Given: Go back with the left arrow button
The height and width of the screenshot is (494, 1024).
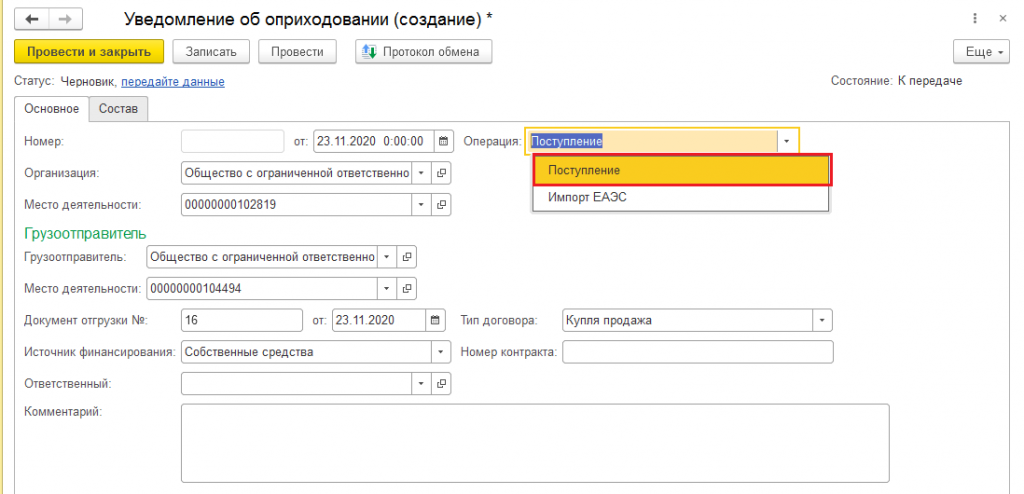Looking at the screenshot, I should point(32,20).
